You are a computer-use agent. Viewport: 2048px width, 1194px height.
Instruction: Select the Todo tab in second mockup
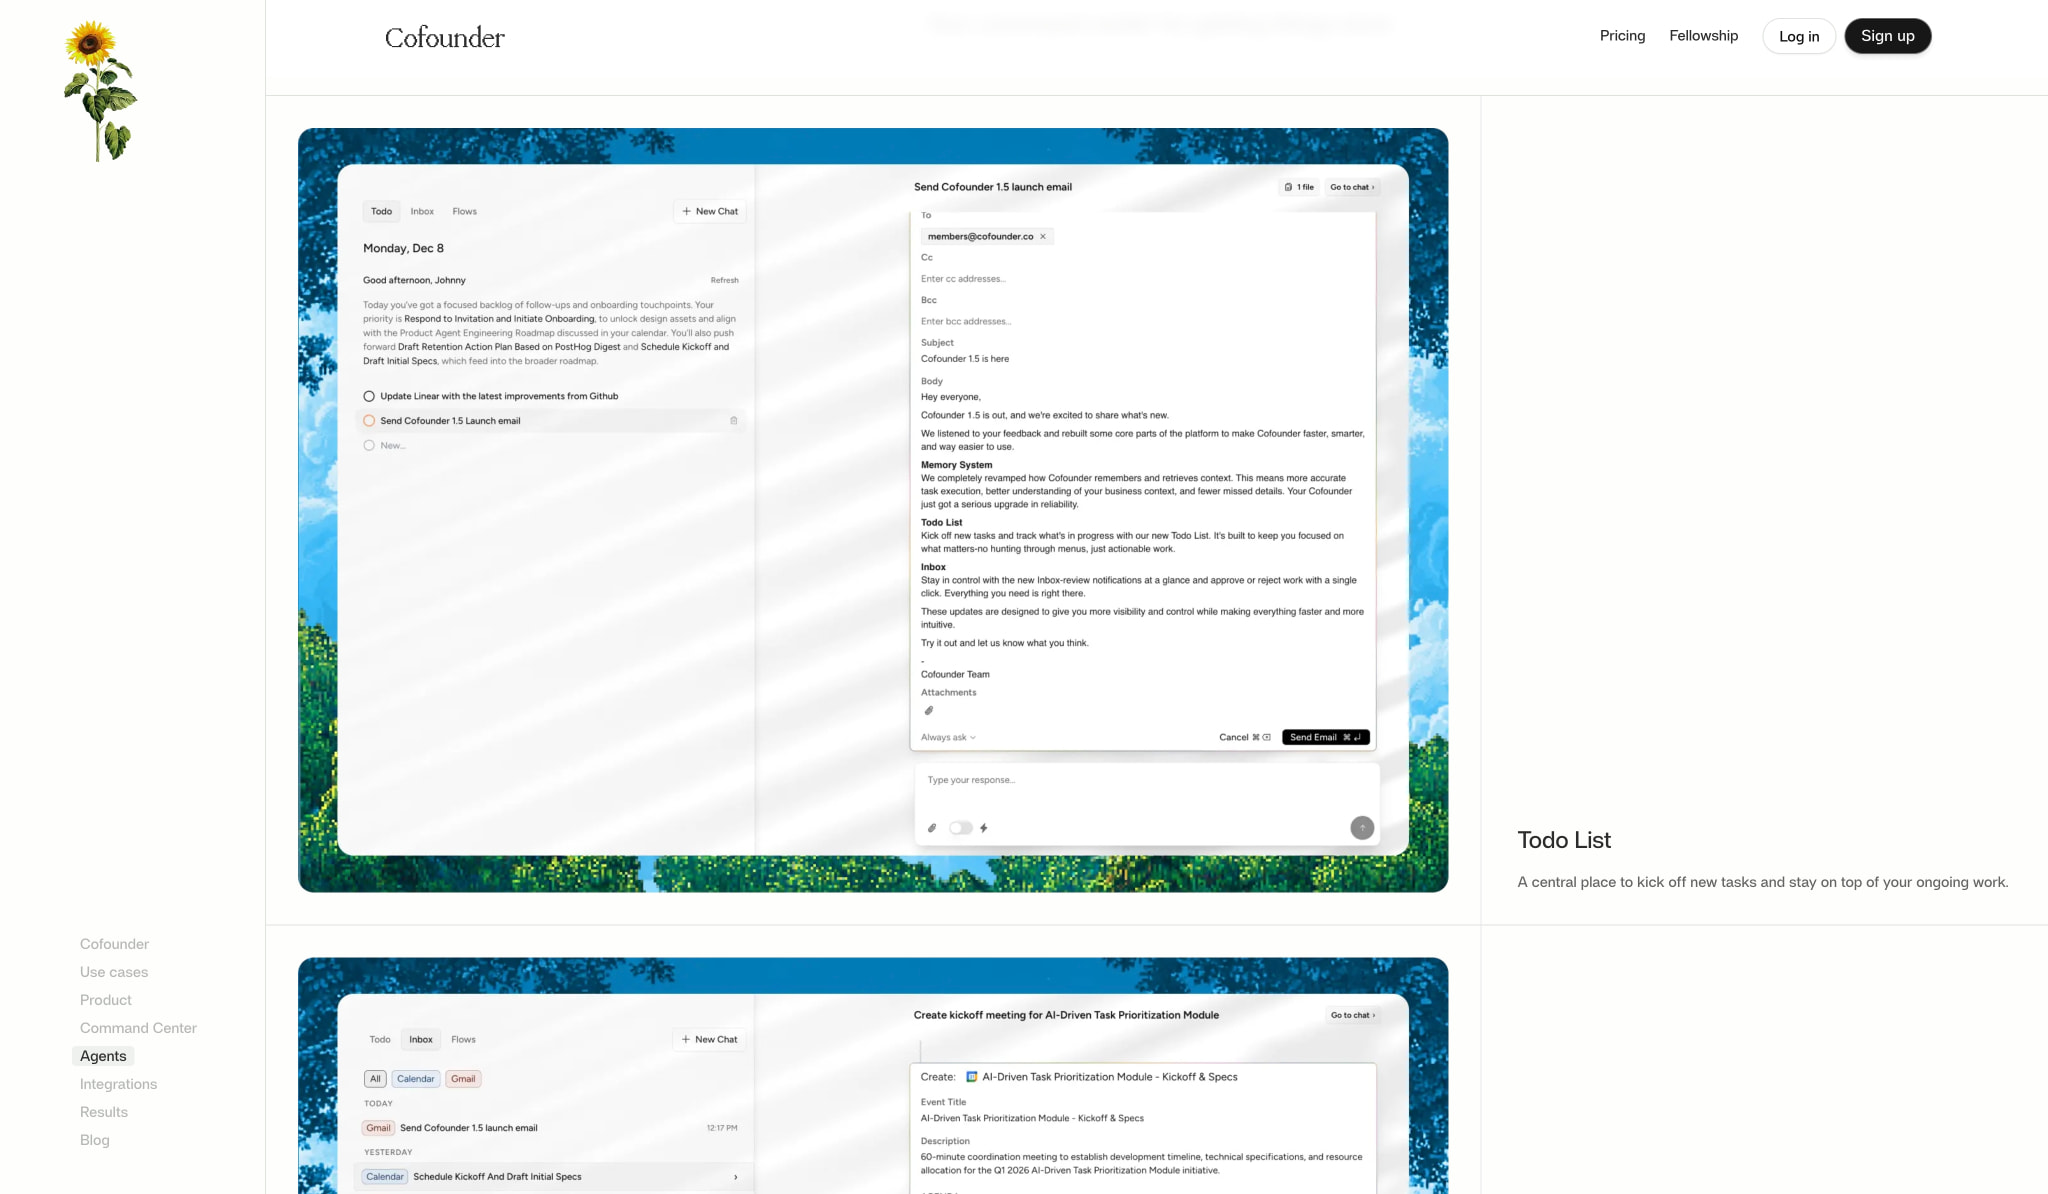pyautogui.click(x=380, y=1040)
